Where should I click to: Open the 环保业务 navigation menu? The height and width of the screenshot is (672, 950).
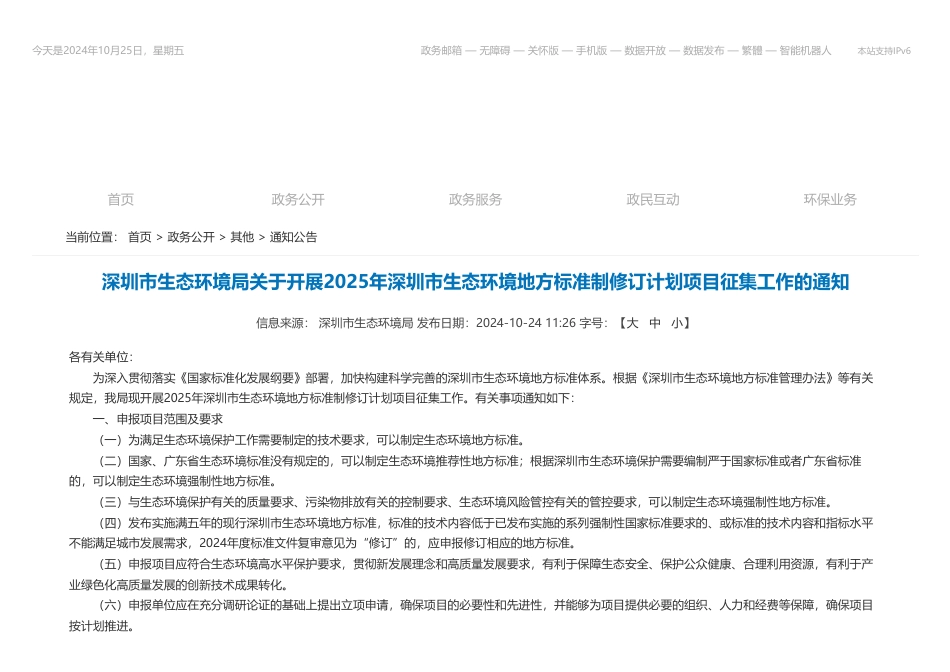coord(830,199)
